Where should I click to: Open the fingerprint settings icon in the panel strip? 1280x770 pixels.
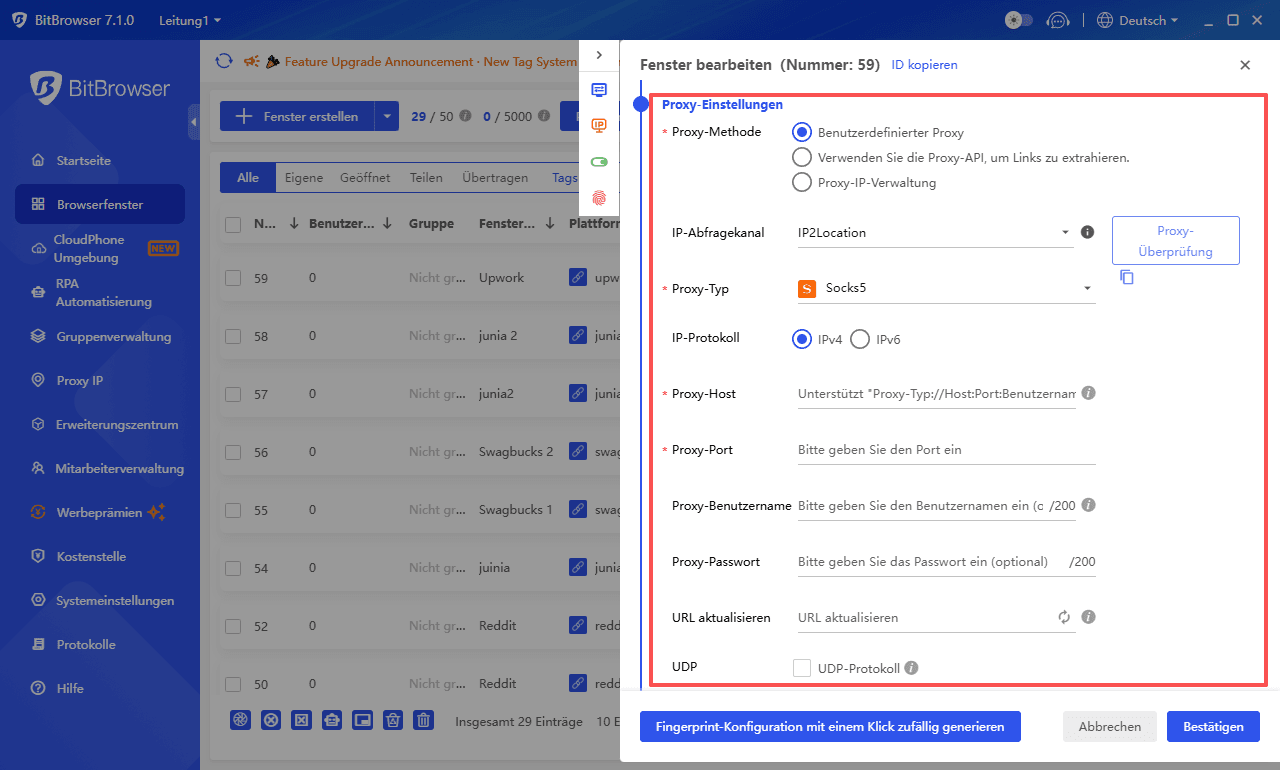tap(599, 199)
